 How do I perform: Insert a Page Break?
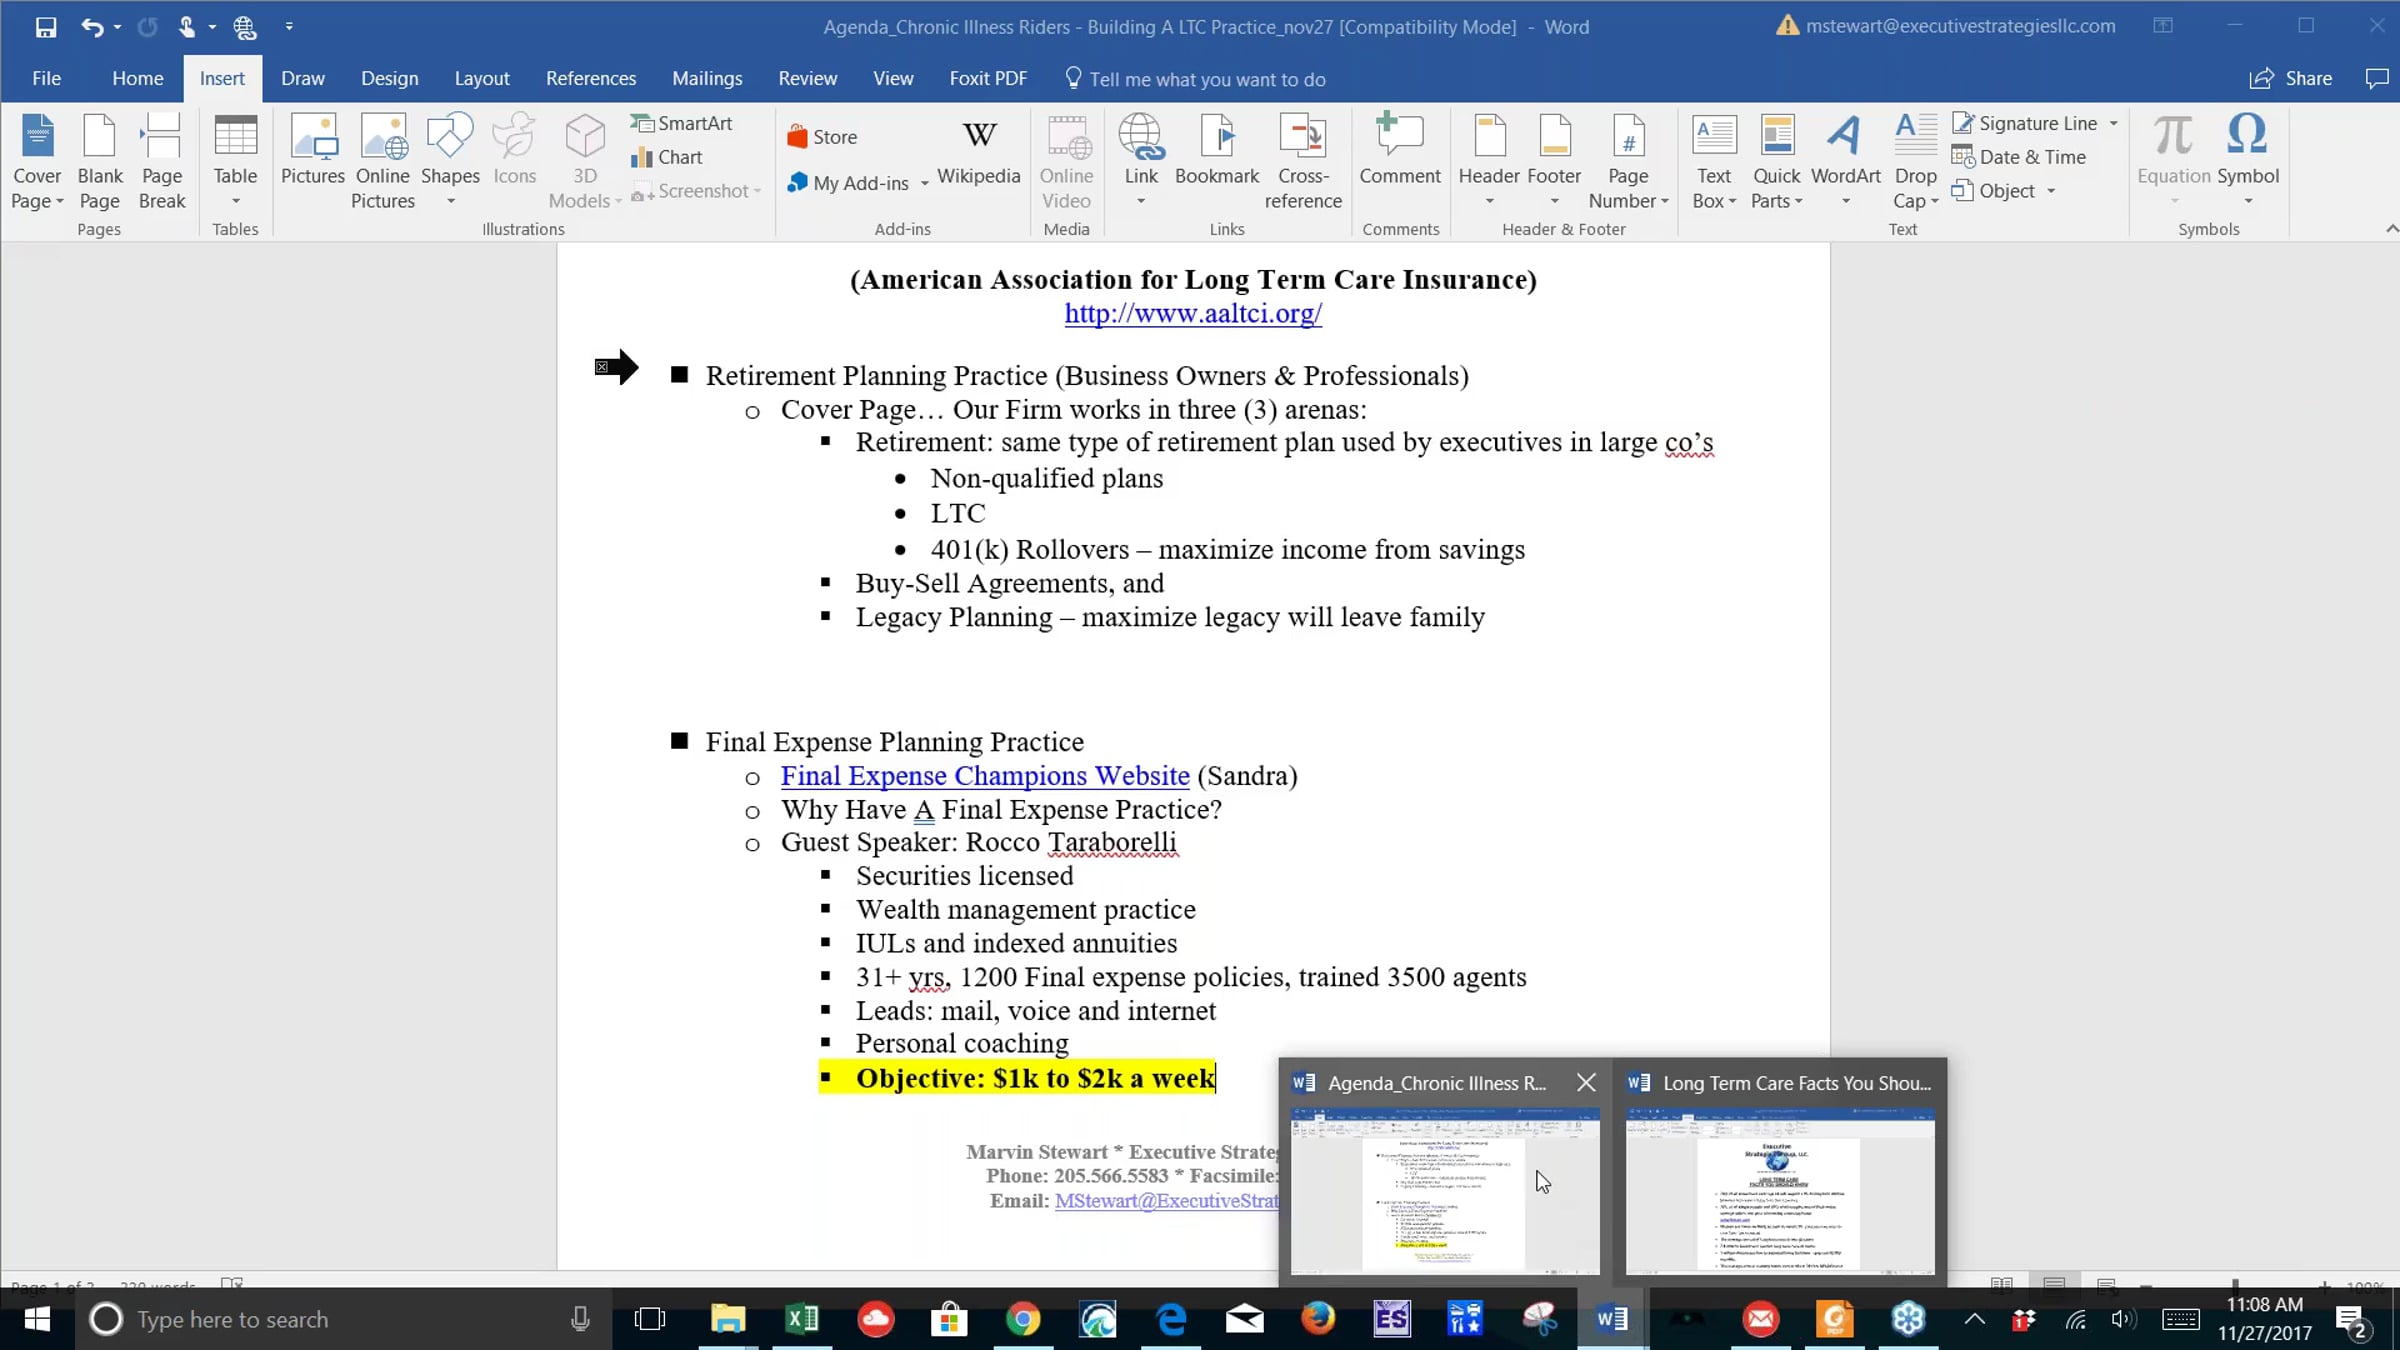(162, 162)
